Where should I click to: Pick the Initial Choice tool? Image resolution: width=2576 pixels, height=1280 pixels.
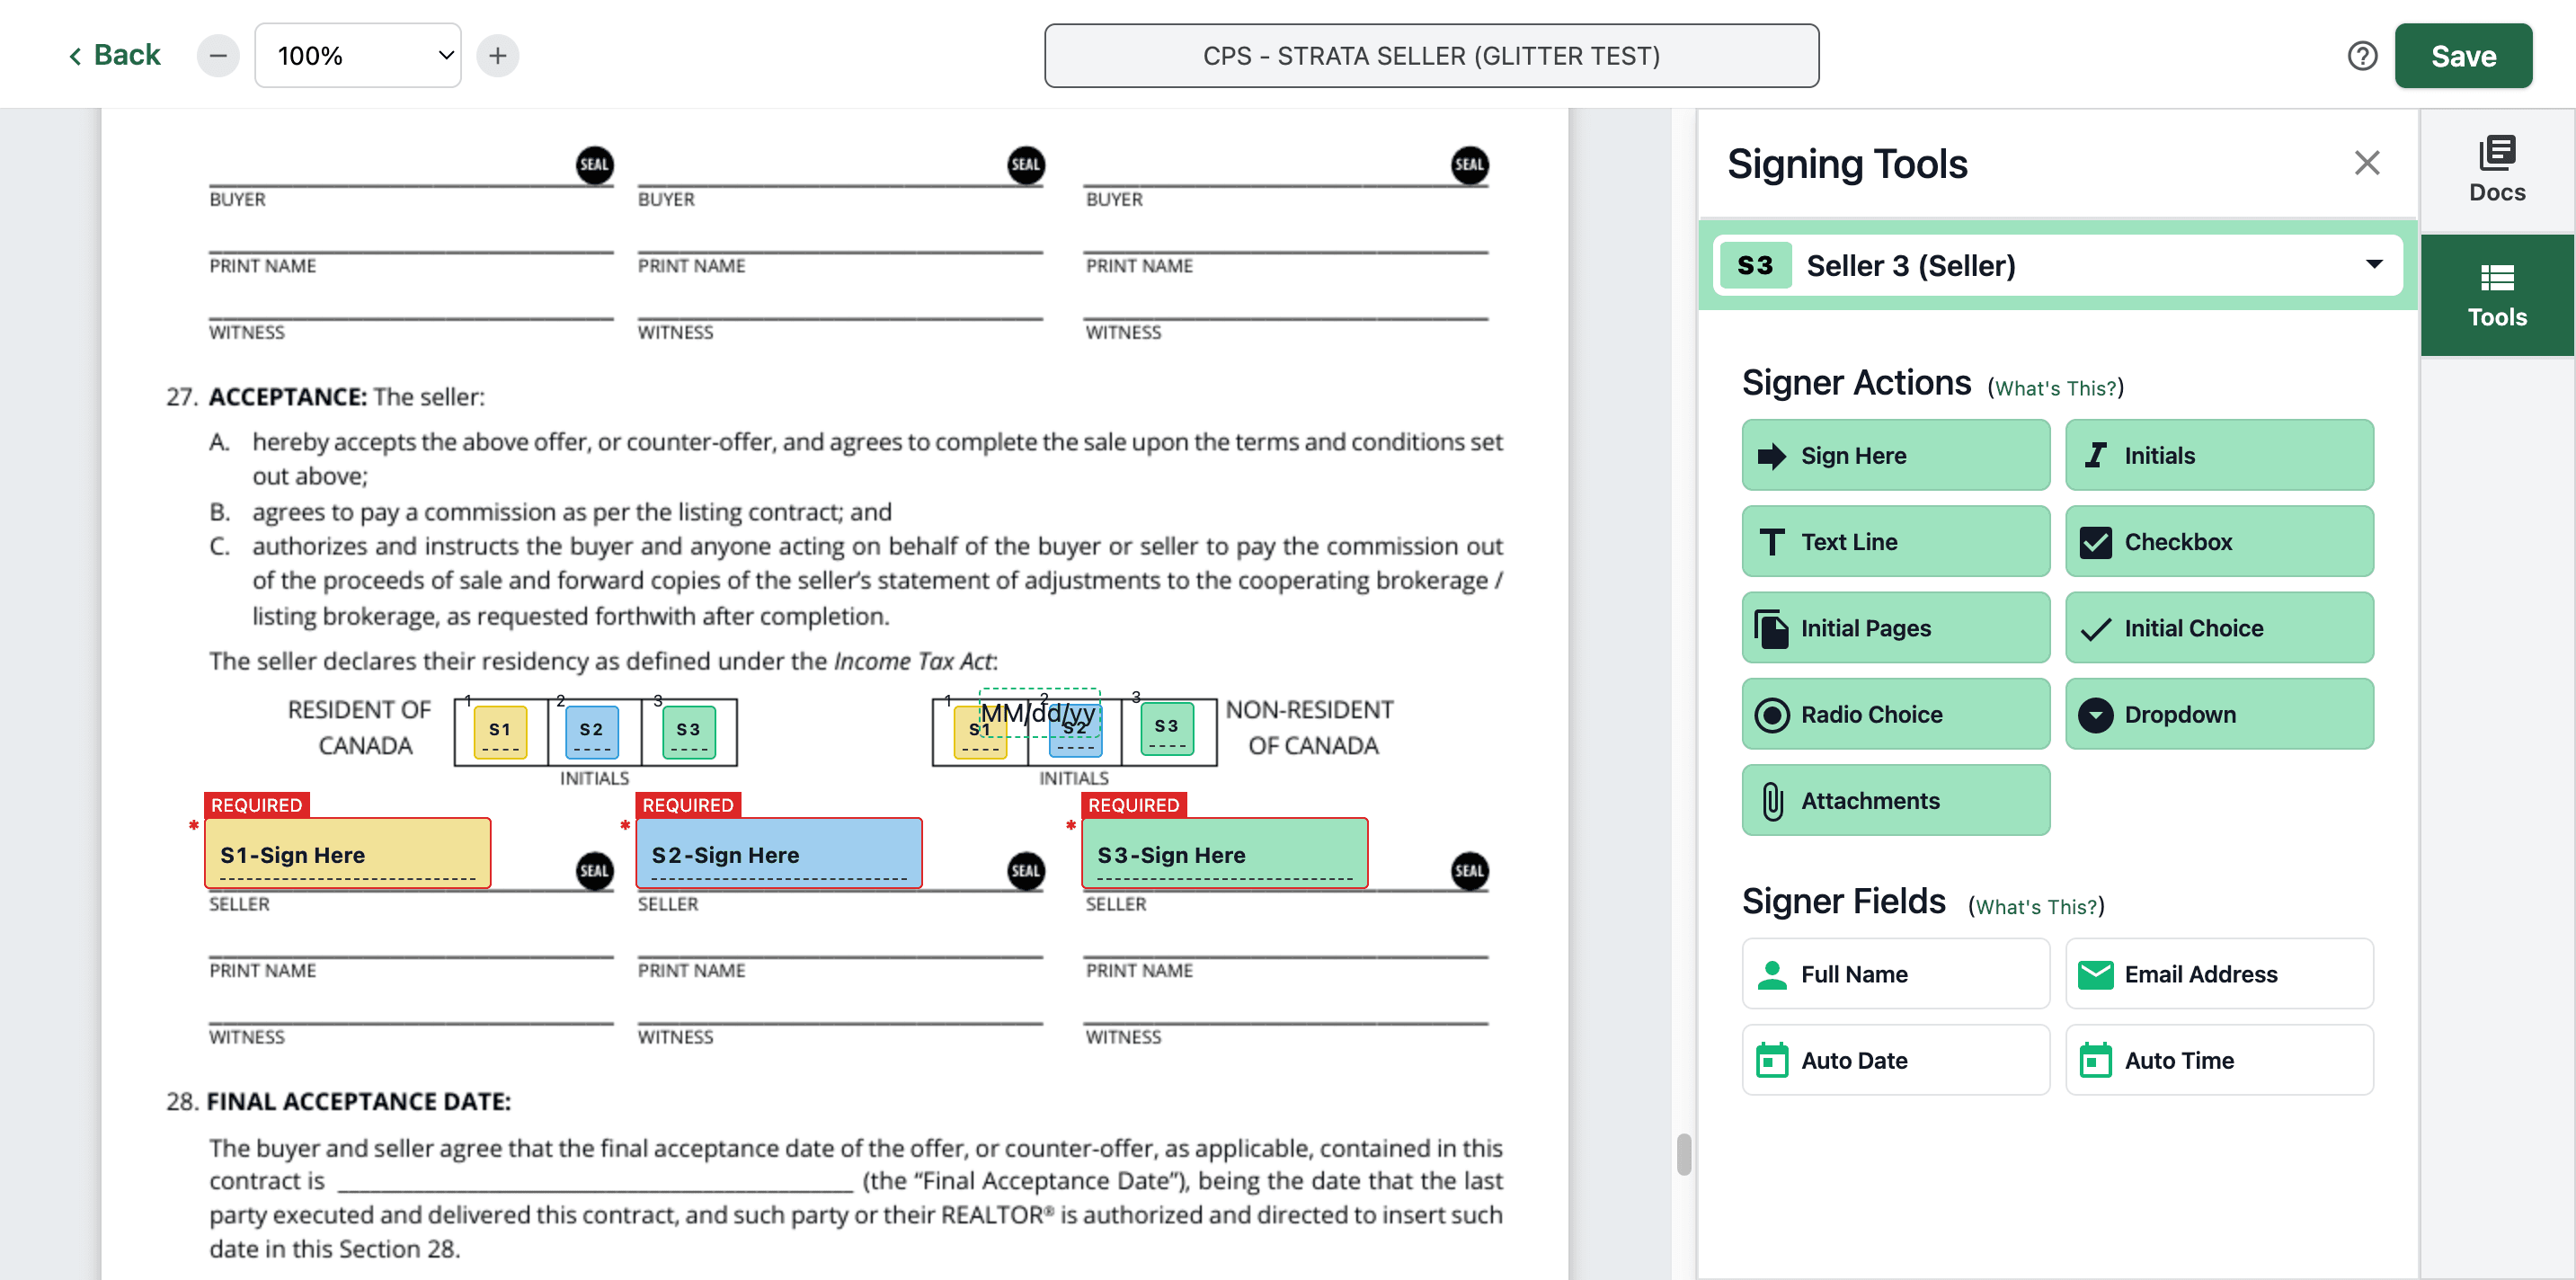pos(2219,628)
